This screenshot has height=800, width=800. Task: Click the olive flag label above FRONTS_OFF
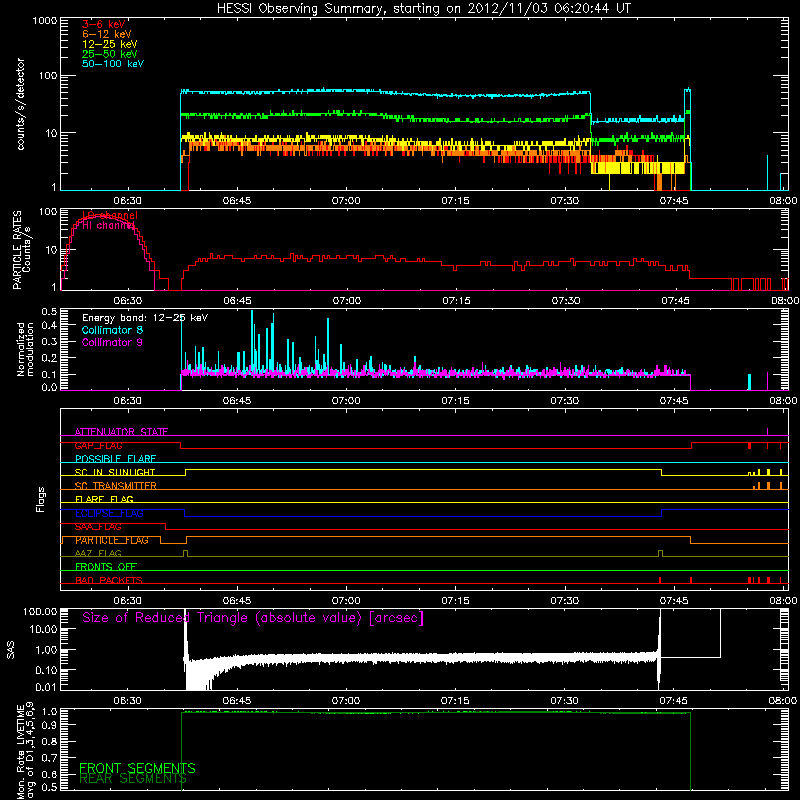98,554
